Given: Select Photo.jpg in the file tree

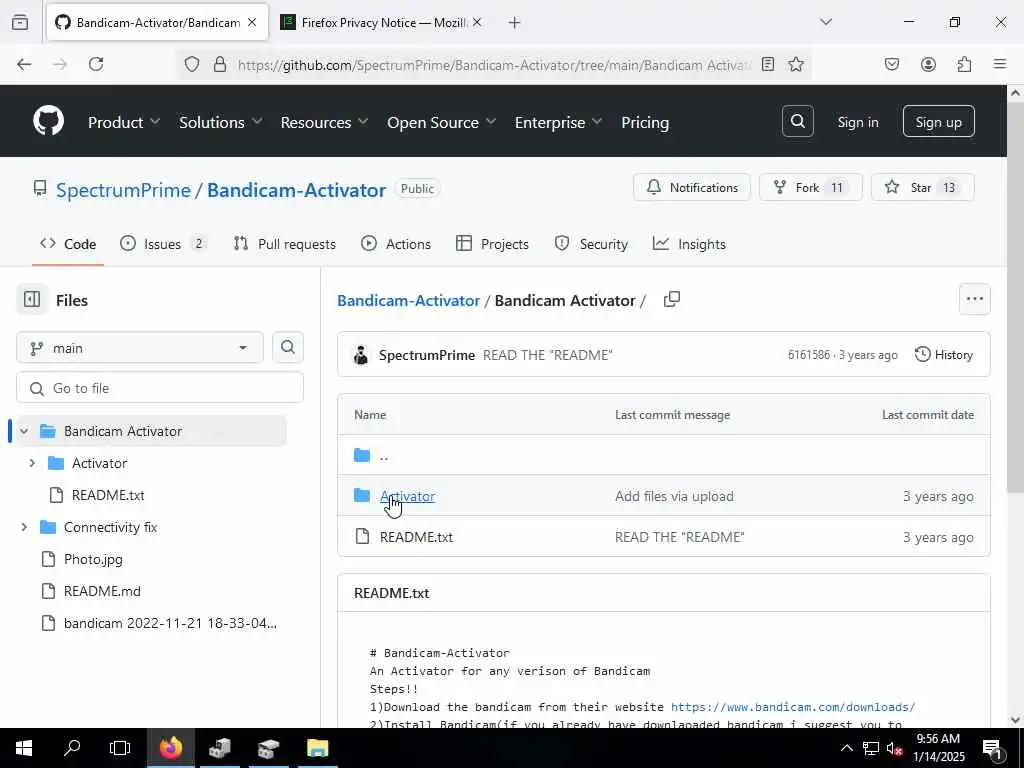Looking at the screenshot, I should click(93, 559).
